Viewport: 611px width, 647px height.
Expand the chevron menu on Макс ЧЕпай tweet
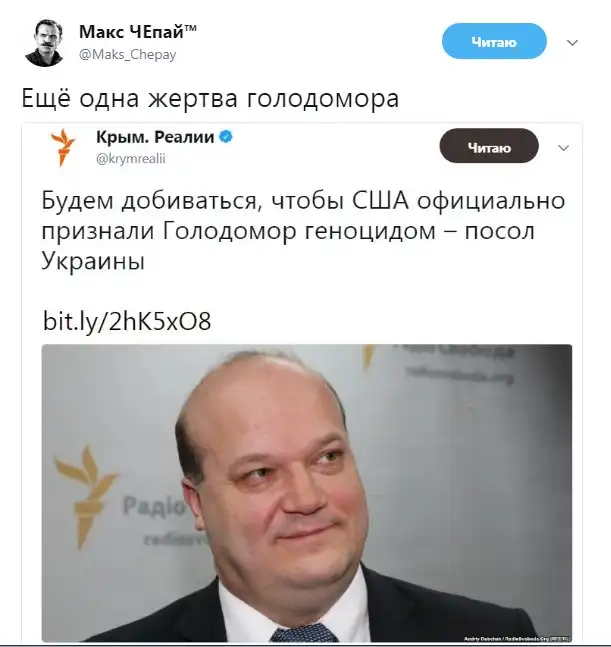coord(572,43)
